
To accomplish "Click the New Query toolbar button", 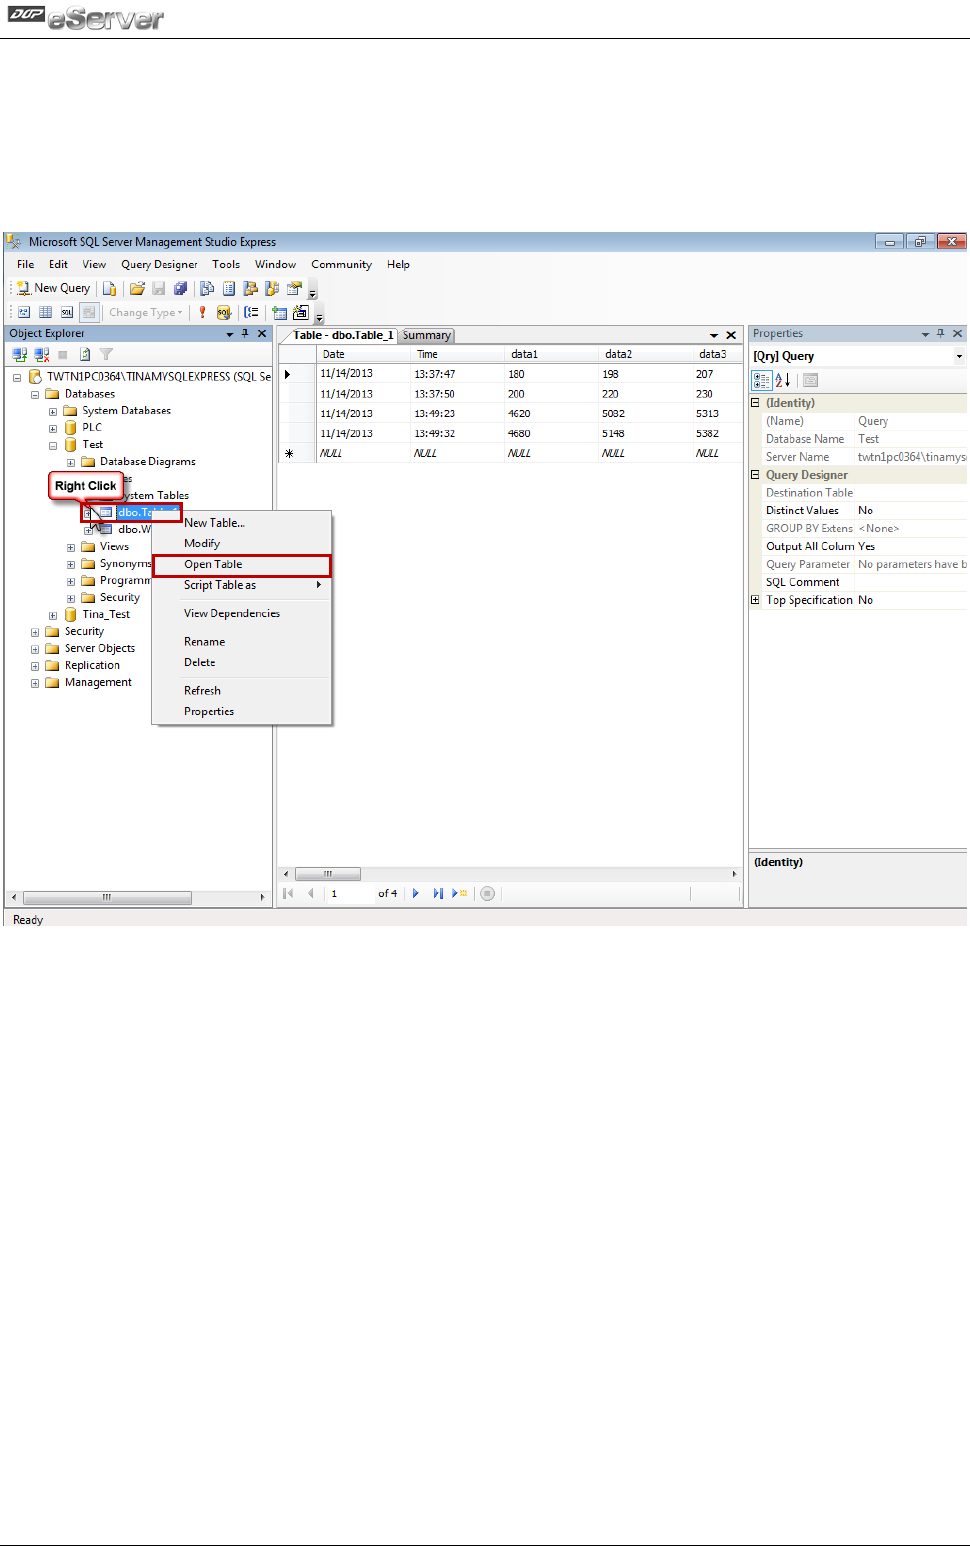I will 54,288.
